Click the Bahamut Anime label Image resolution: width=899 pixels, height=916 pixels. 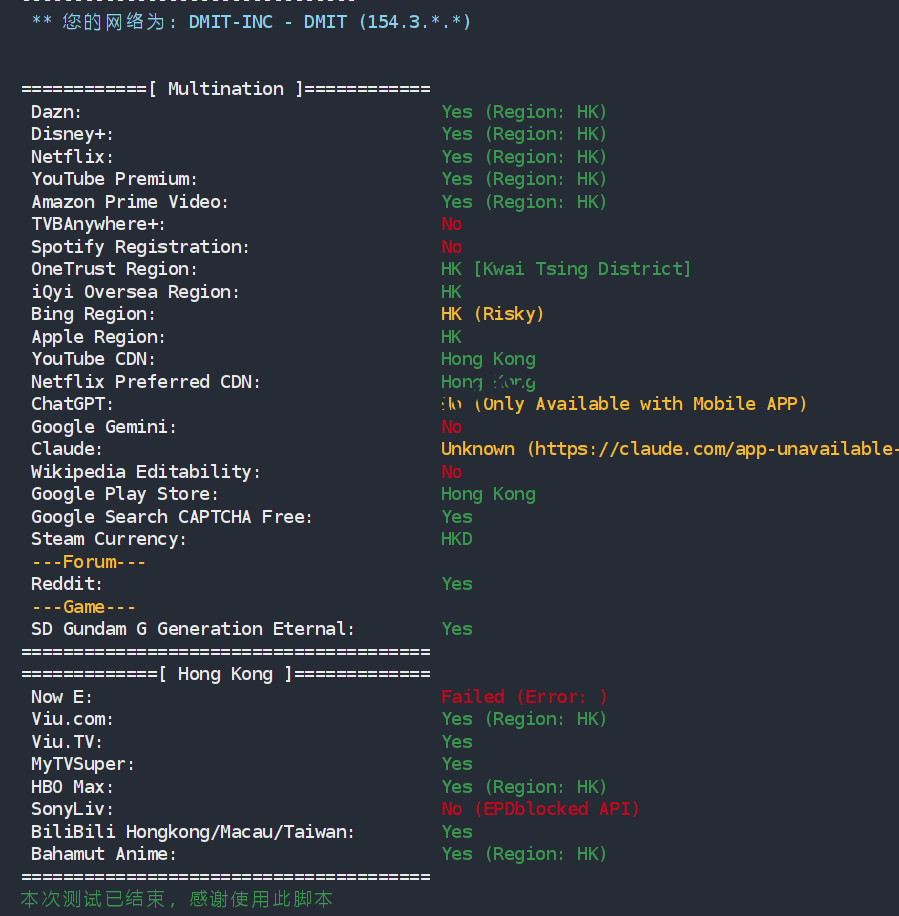click(103, 854)
